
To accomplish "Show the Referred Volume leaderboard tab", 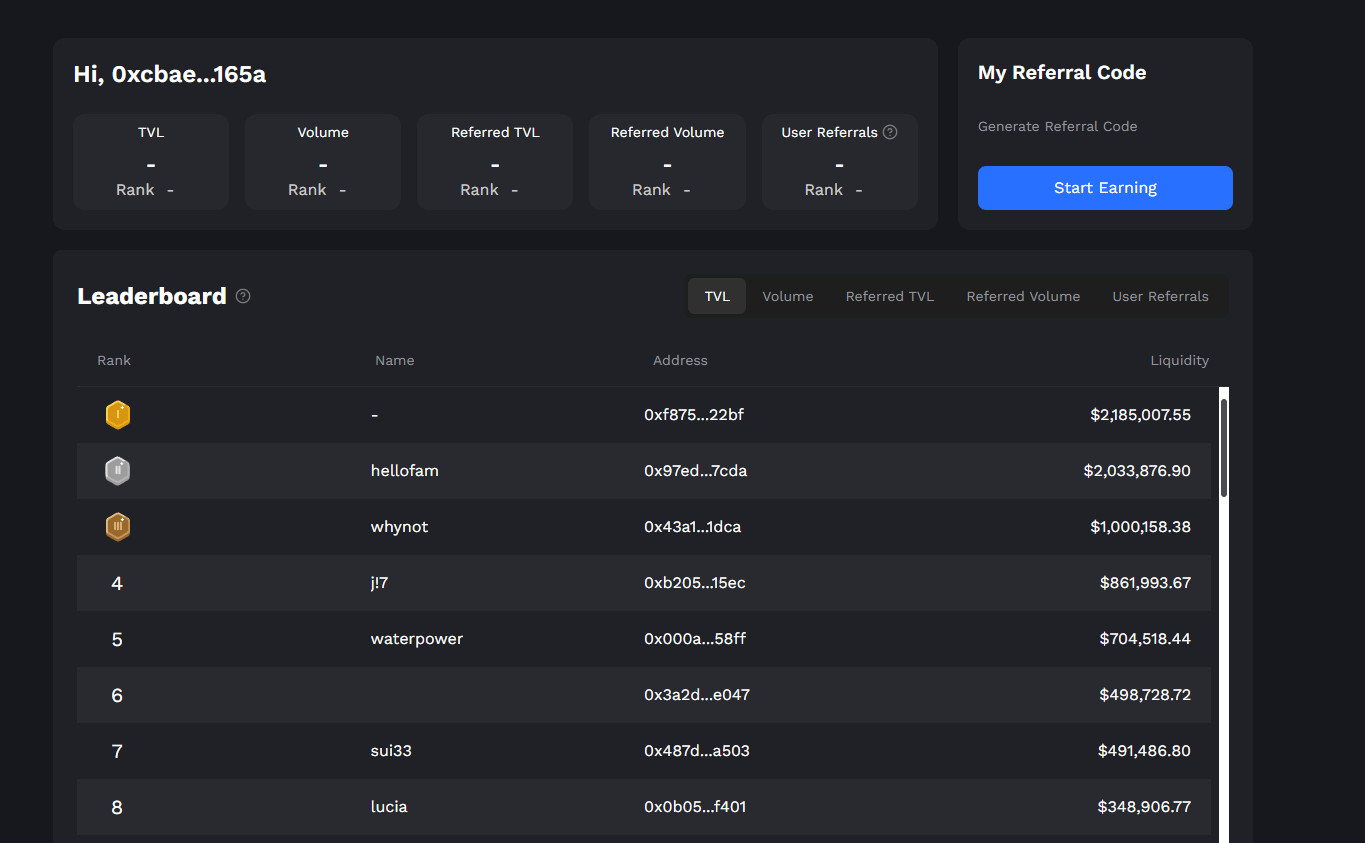I will (x=1023, y=296).
